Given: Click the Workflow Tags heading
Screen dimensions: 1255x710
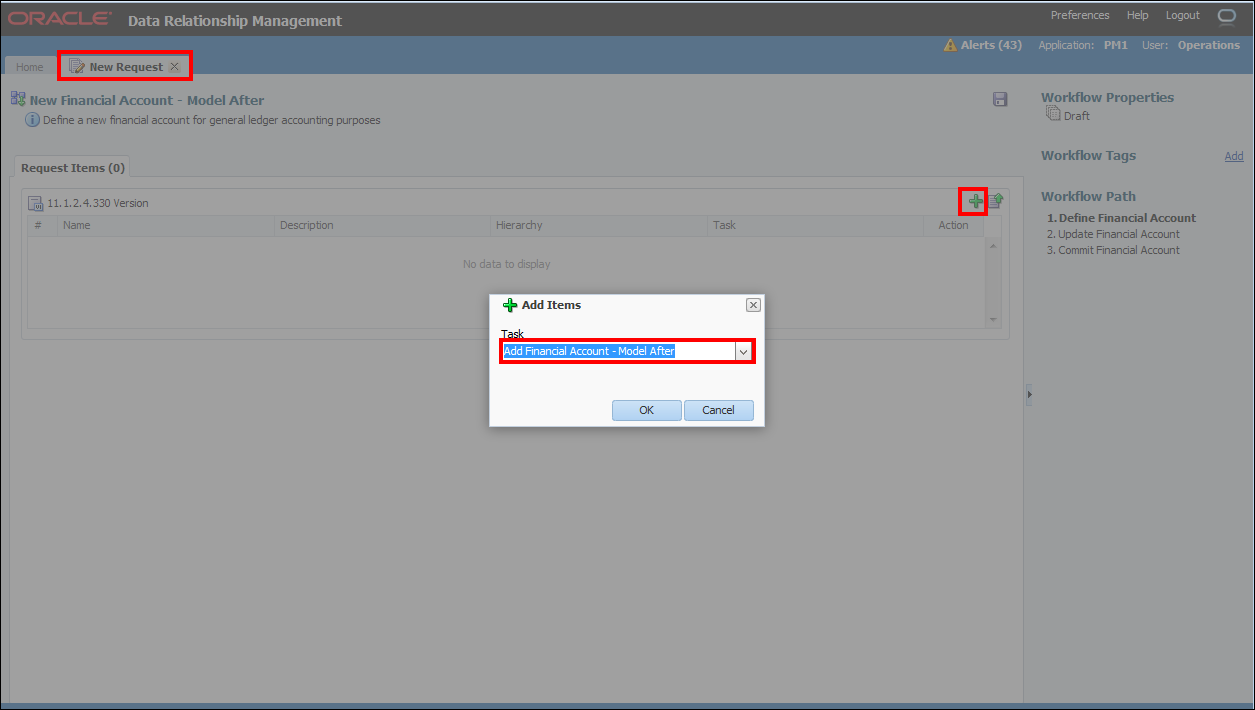Looking at the screenshot, I should 1088,155.
